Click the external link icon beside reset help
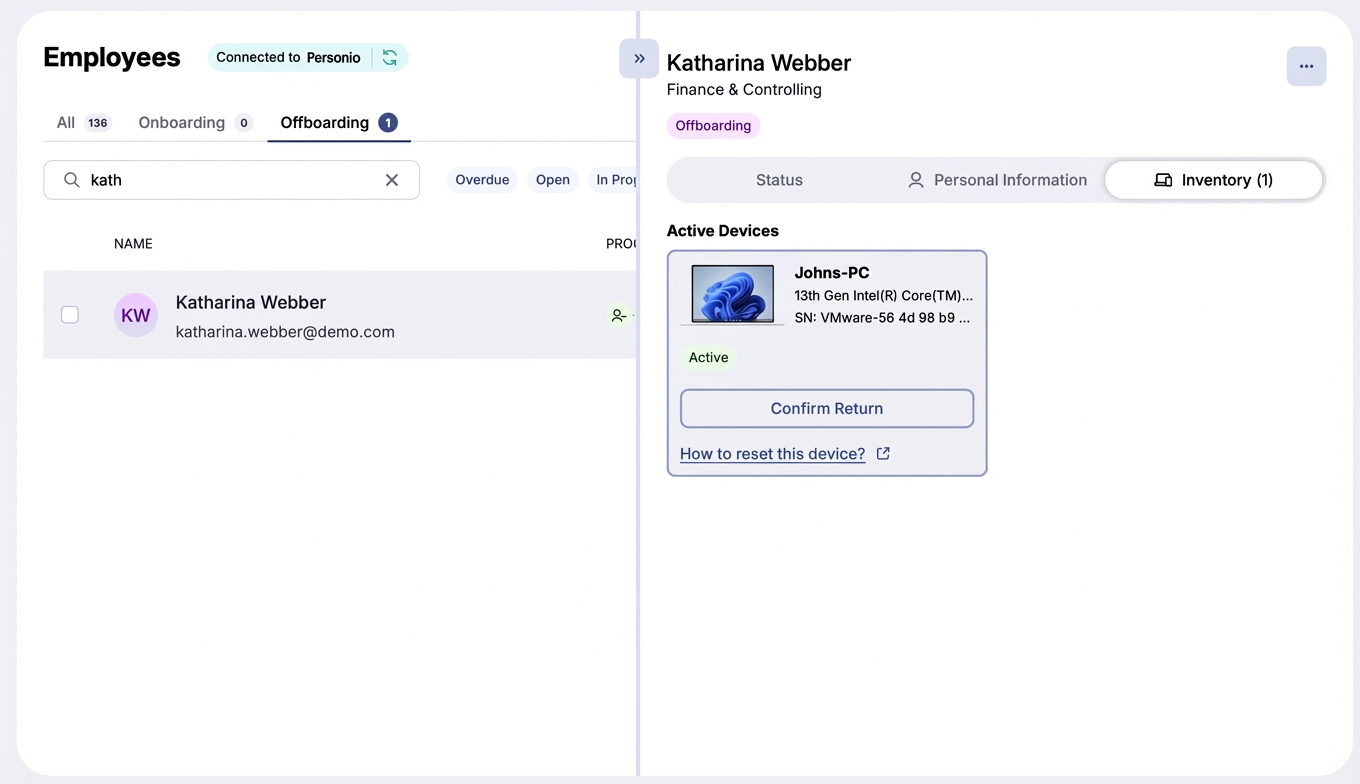 click(x=883, y=454)
